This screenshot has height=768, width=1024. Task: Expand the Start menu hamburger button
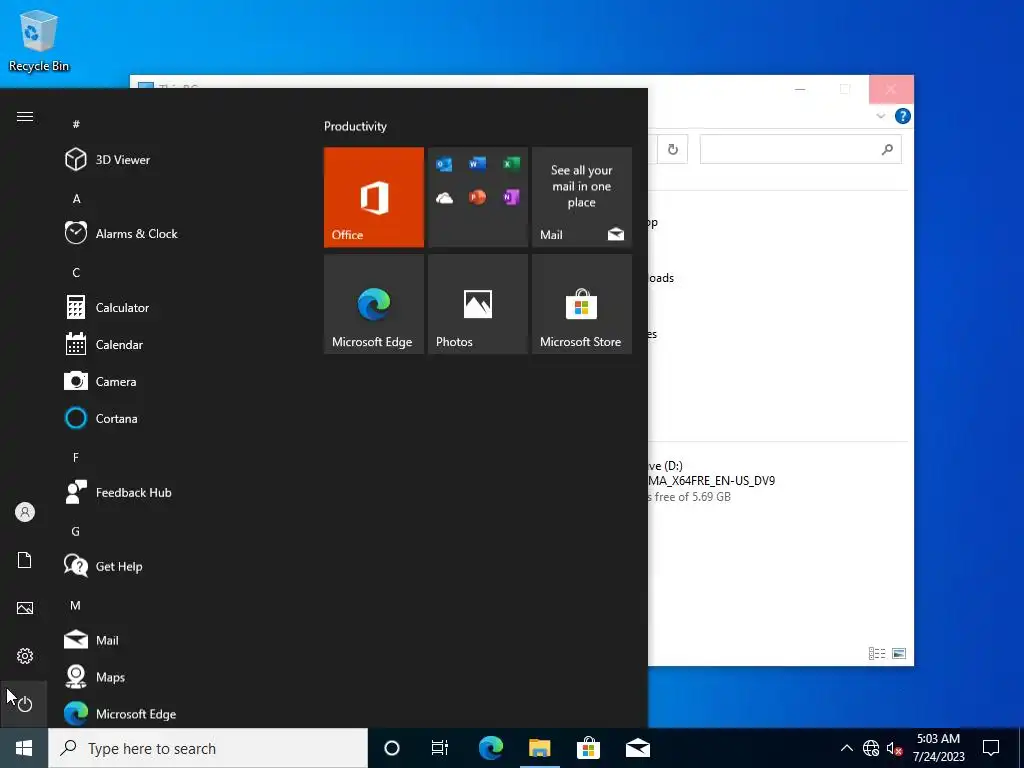pos(25,117)
